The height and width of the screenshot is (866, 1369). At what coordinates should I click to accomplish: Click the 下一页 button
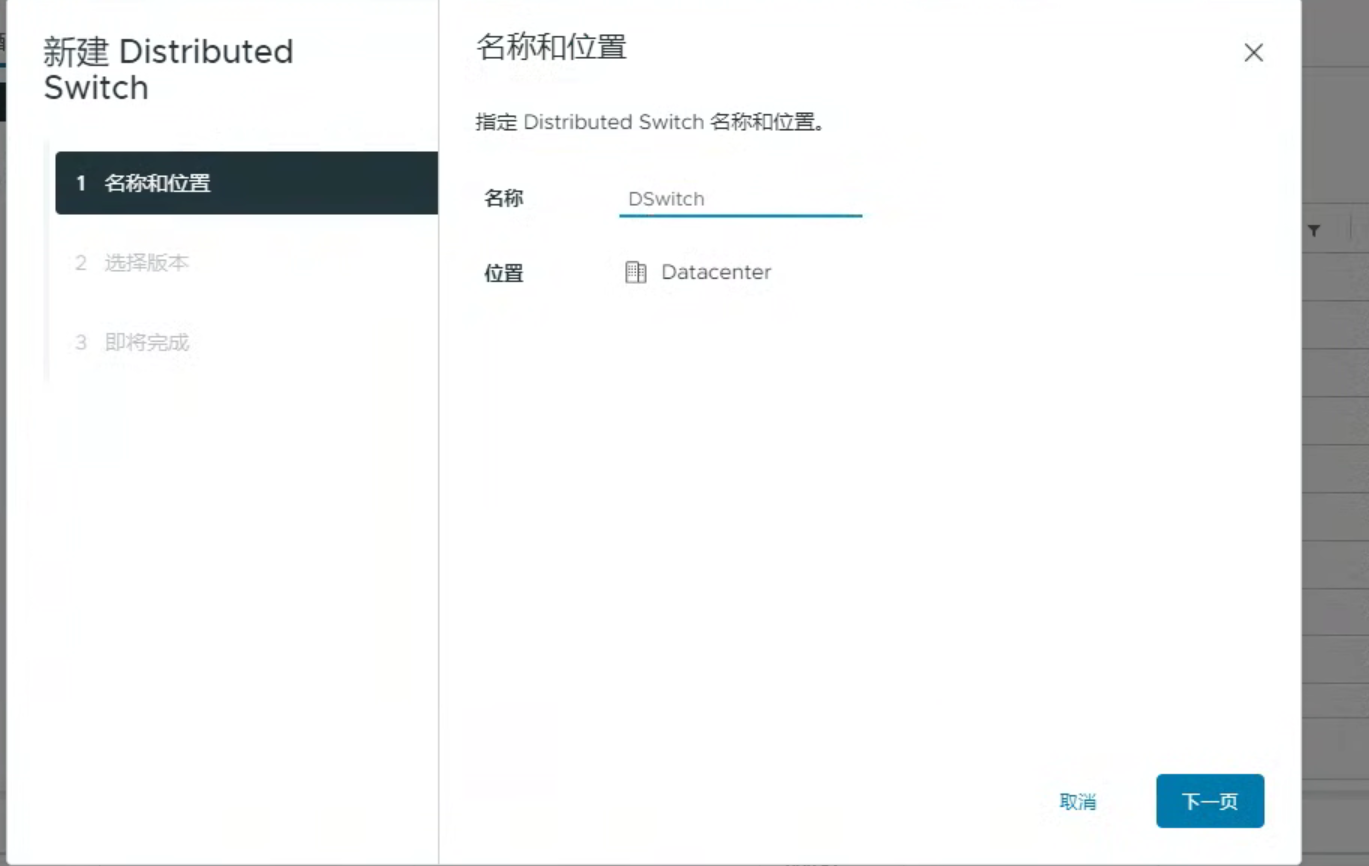click(x=1210, y=801)
